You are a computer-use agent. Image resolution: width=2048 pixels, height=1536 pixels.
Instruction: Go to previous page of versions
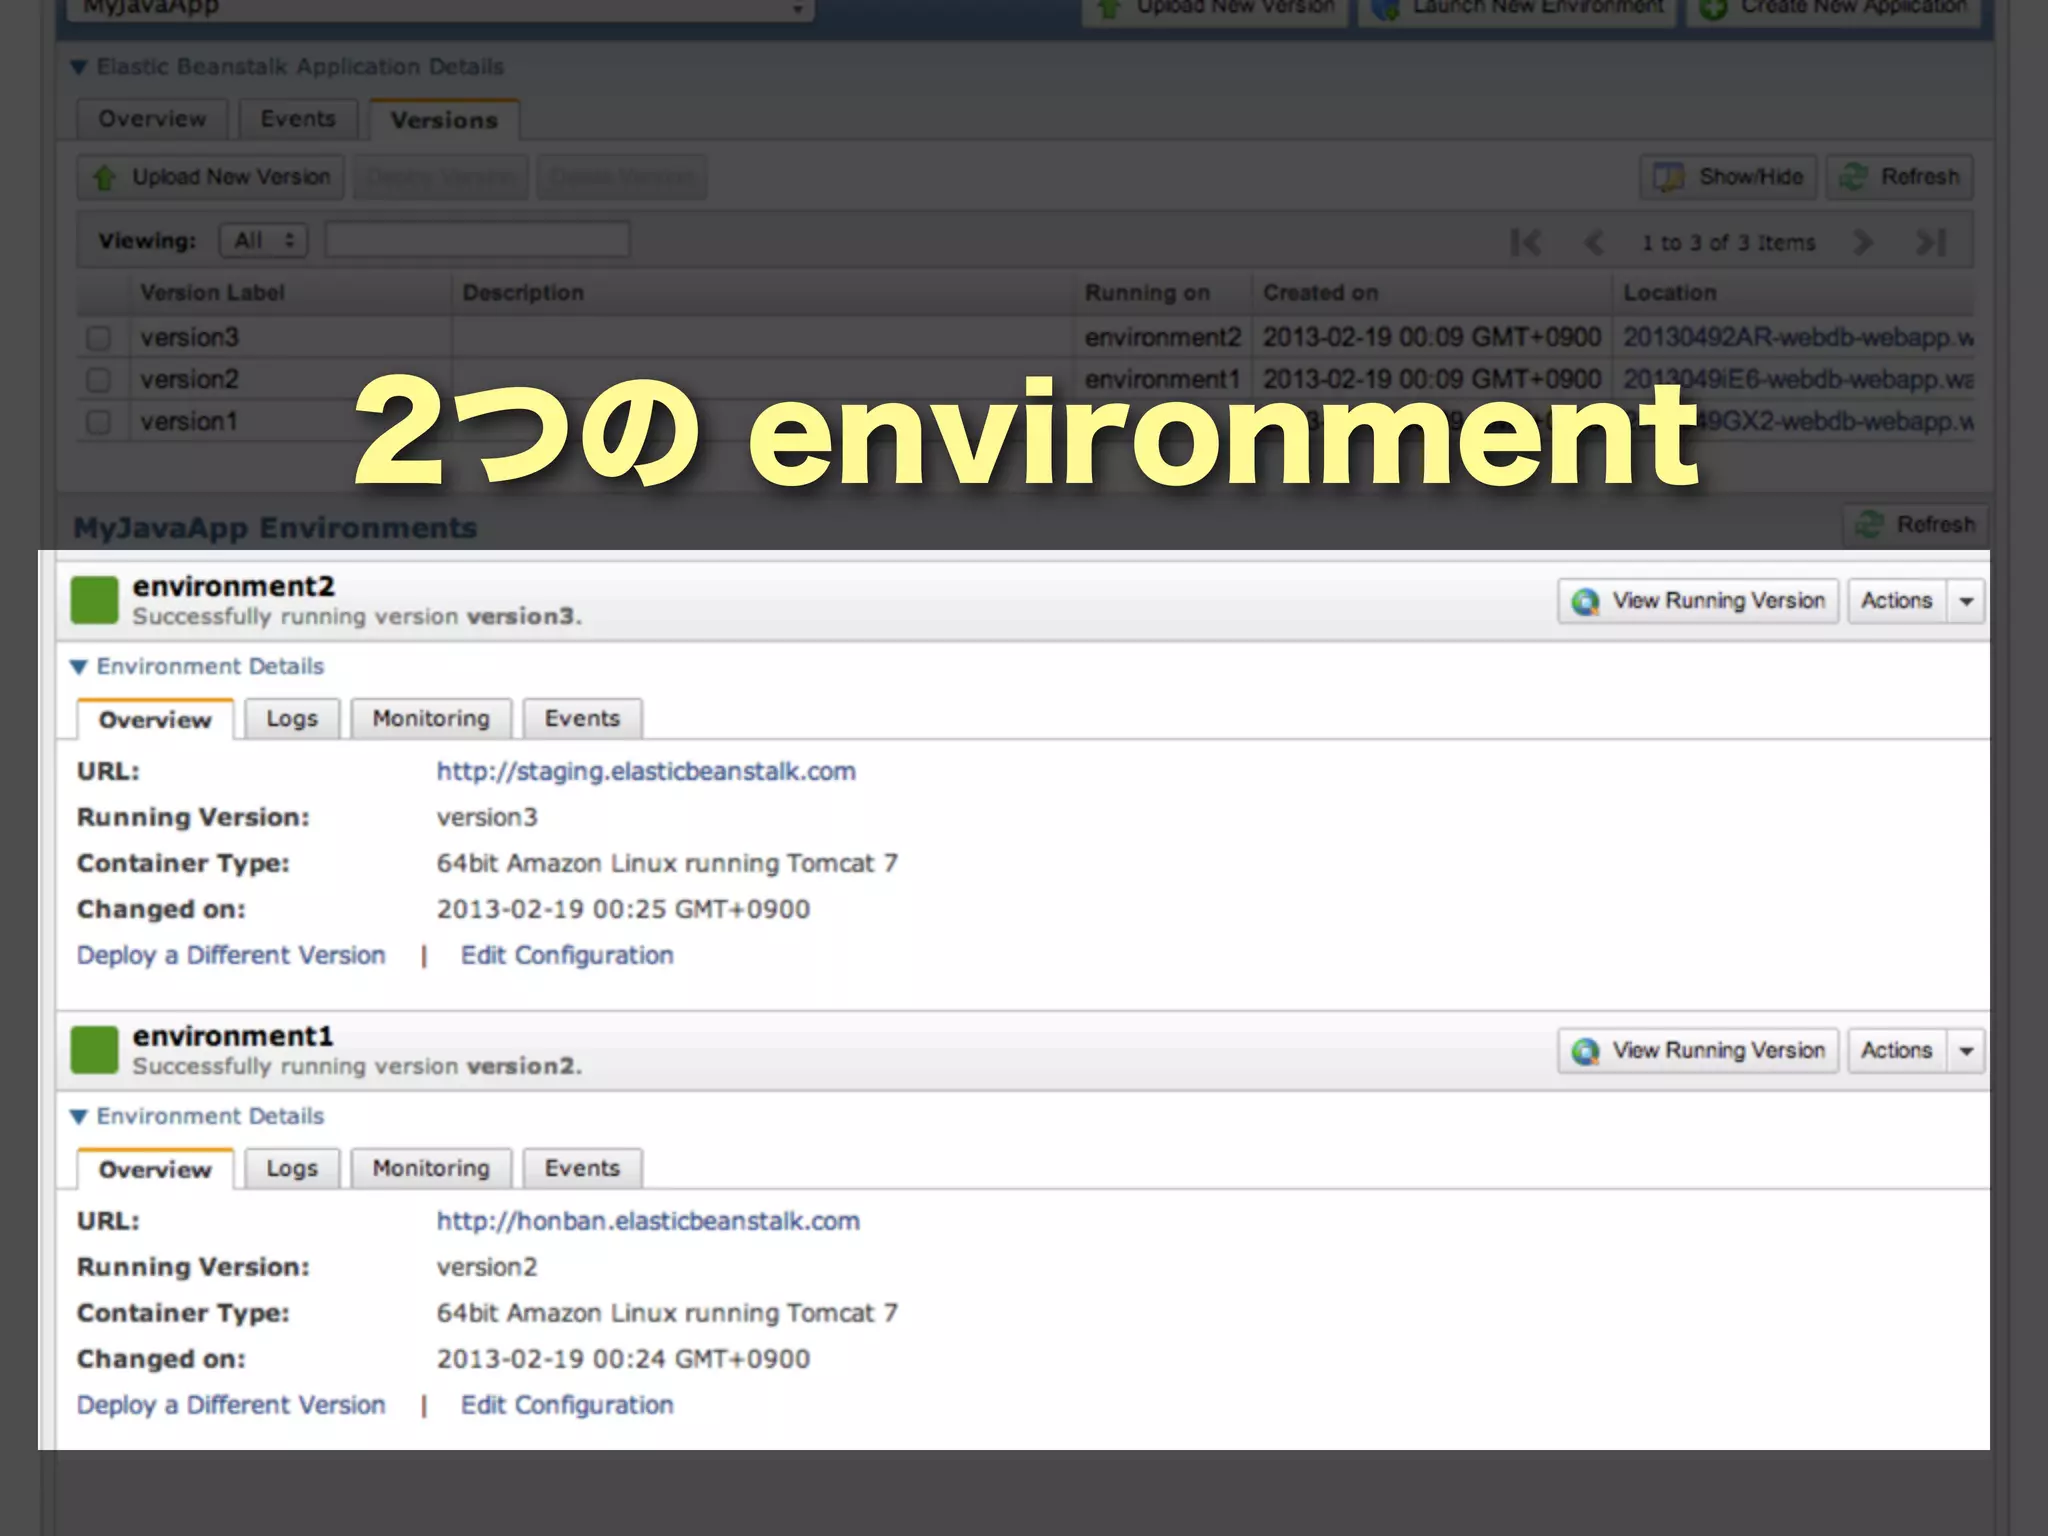(1594, 242)
